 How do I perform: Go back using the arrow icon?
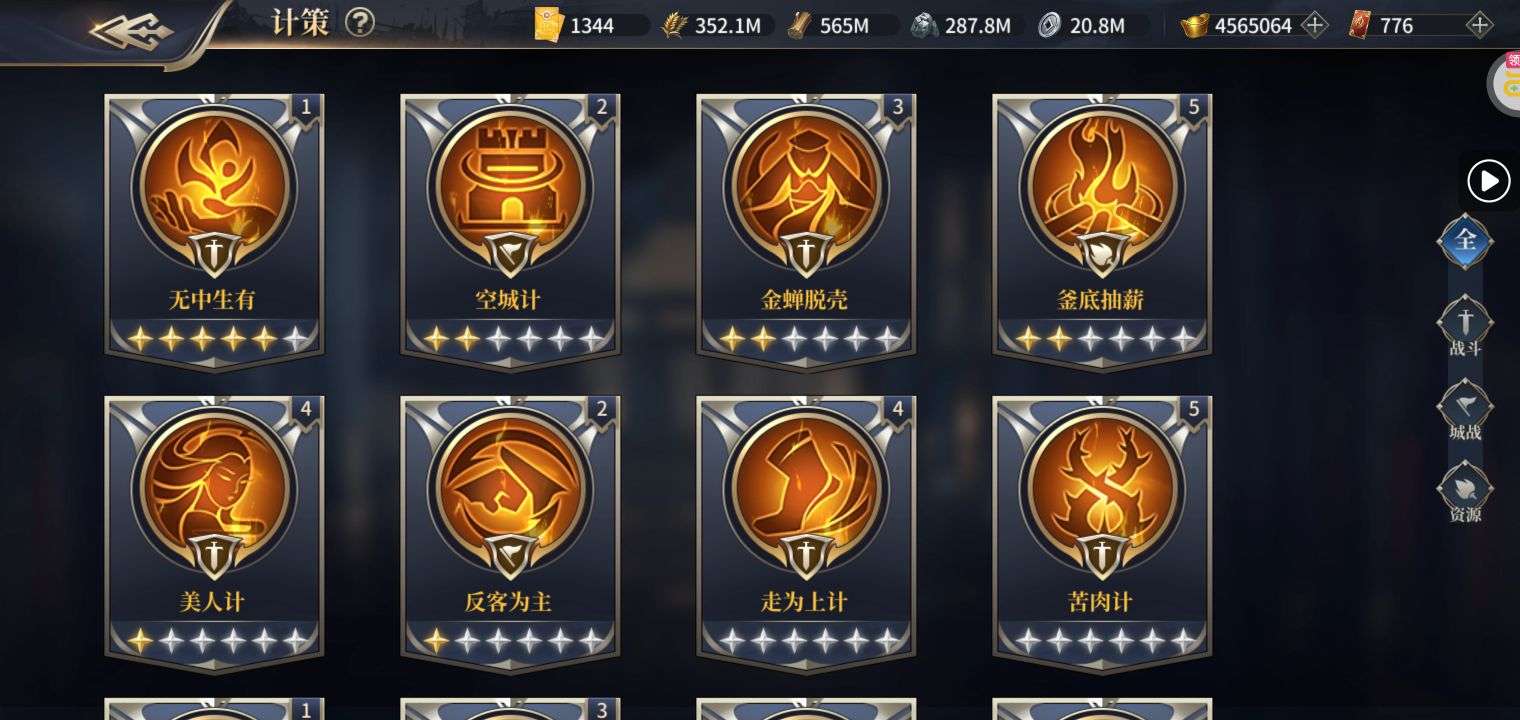130,31
